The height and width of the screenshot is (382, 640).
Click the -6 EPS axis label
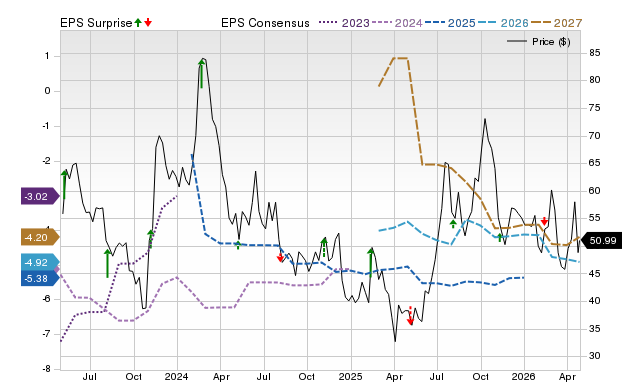click(x=46, y=299)
